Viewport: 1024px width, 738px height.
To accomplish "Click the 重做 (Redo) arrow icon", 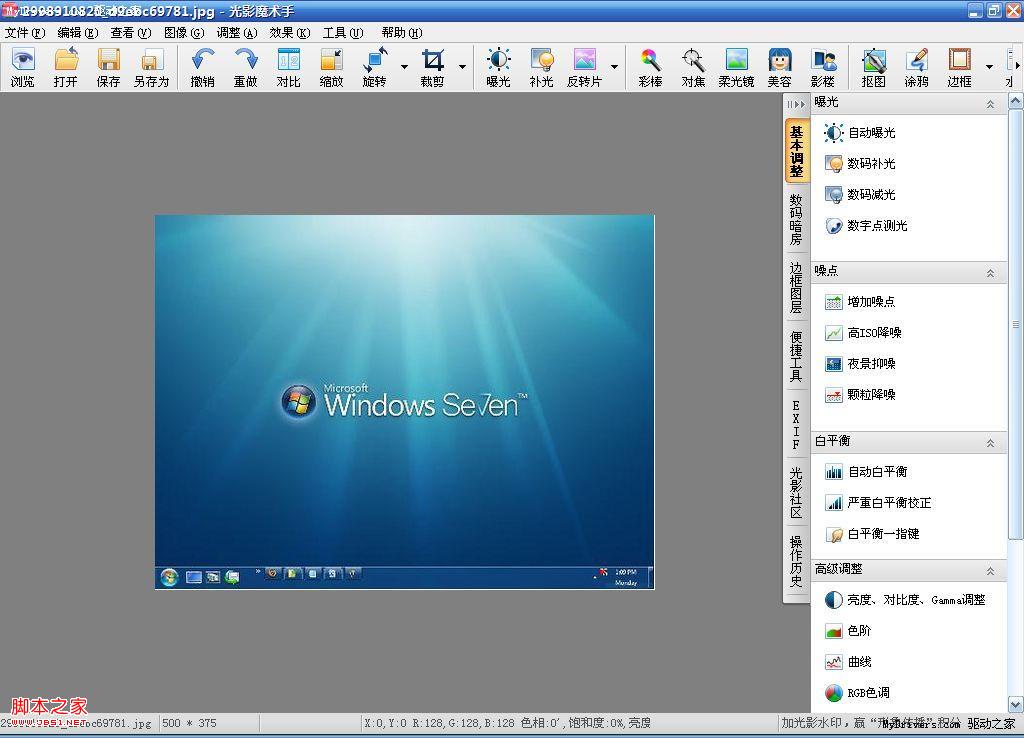I will [246, 67].
